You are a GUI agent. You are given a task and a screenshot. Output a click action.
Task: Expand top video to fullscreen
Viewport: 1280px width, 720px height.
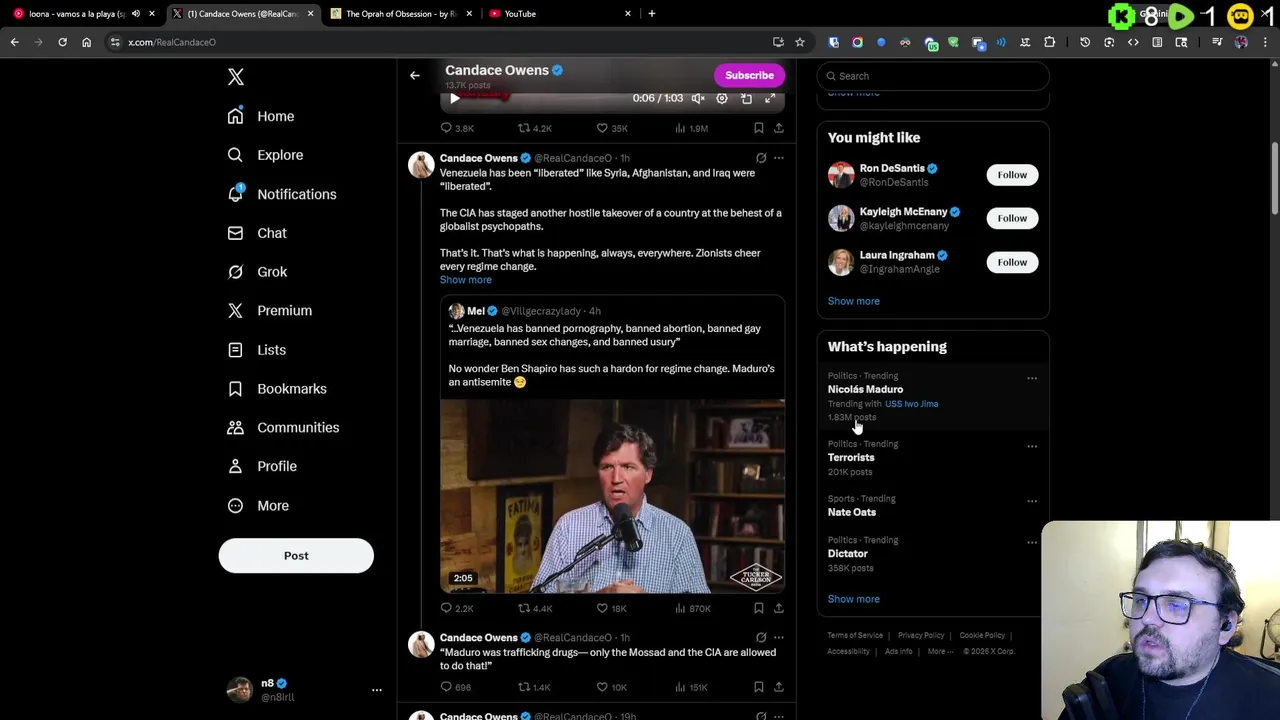pyautogui.click(x=770, y=98)
